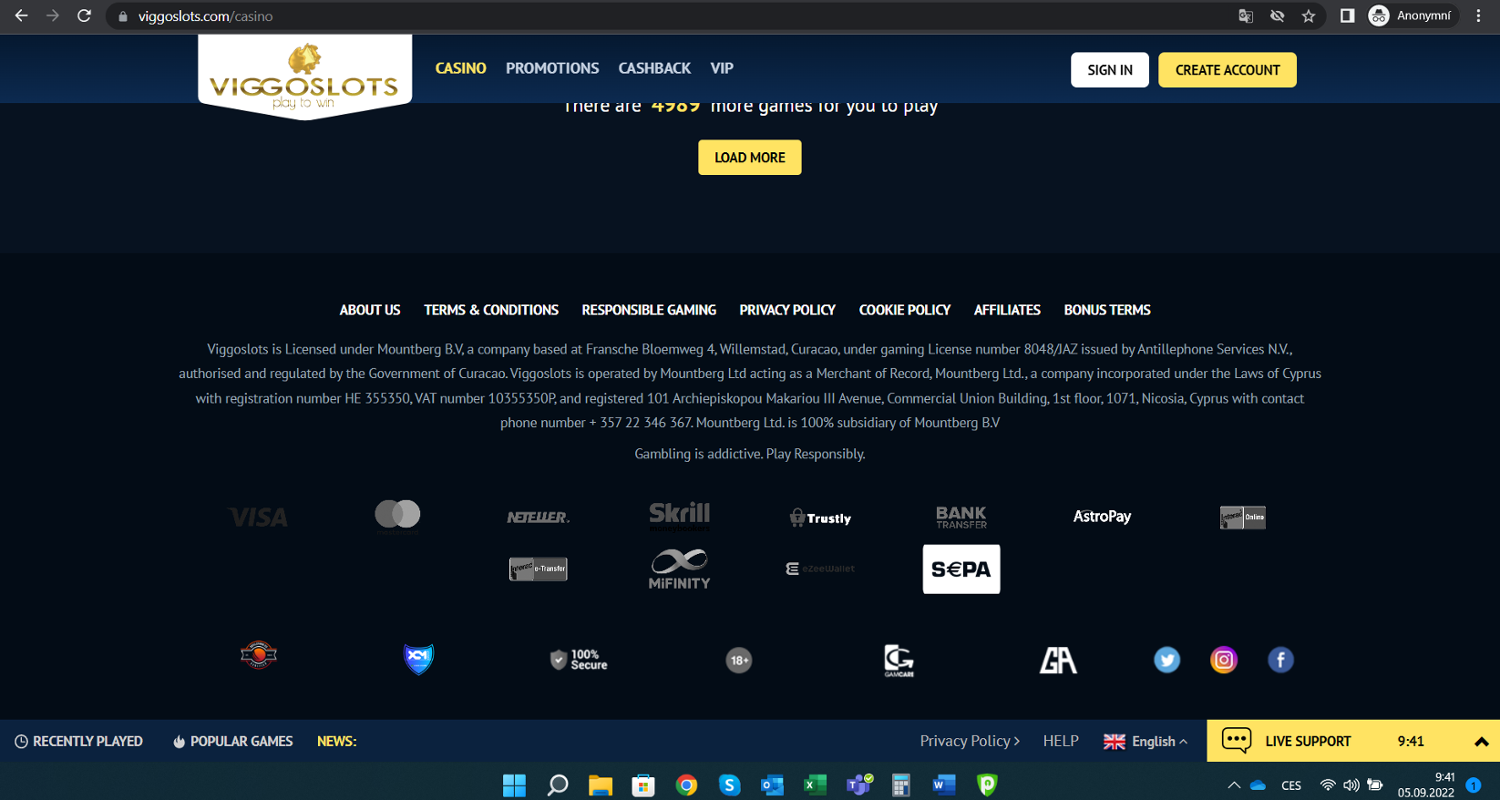Show hidden system tray icons
The width and height of the screenshot is (1500, 800).
1234,785
